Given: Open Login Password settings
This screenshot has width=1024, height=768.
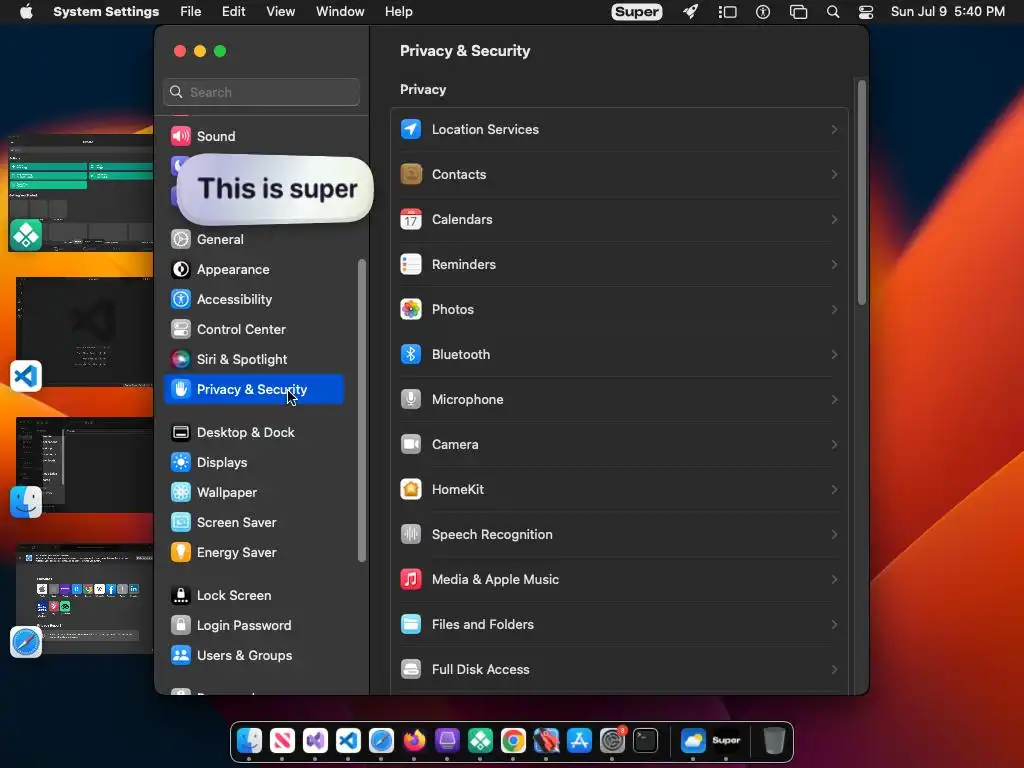Looking at the screenshot, I should pyautogui.click(x=253, y=626).
